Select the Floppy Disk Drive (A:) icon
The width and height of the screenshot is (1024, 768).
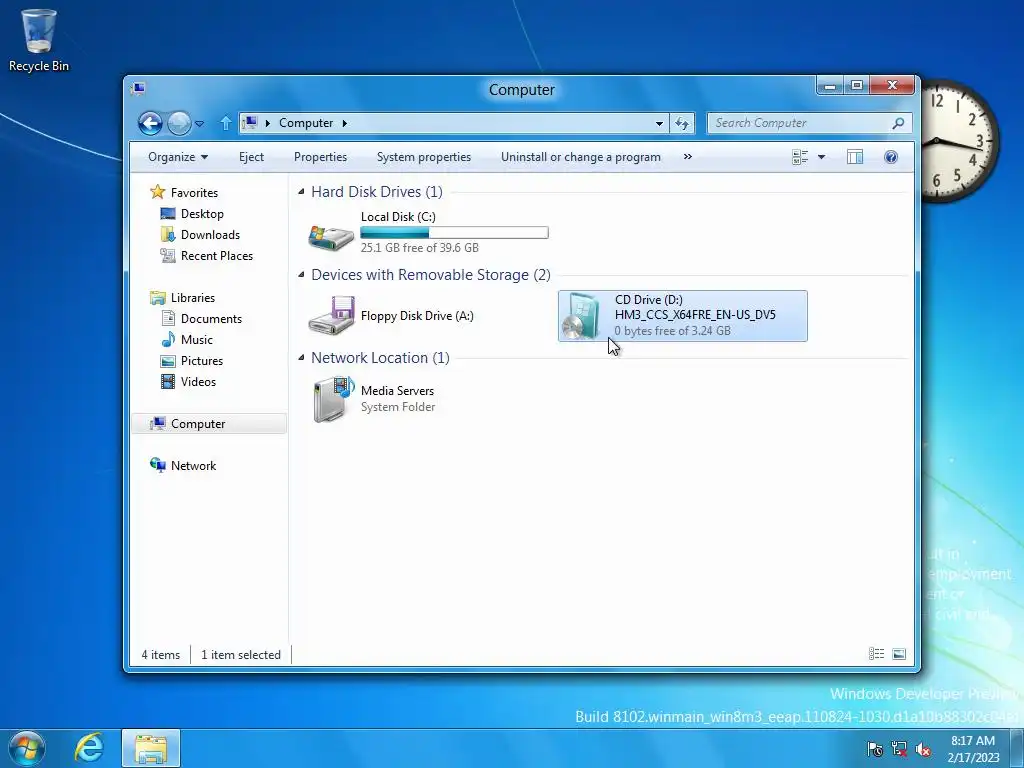pos(331,316)
